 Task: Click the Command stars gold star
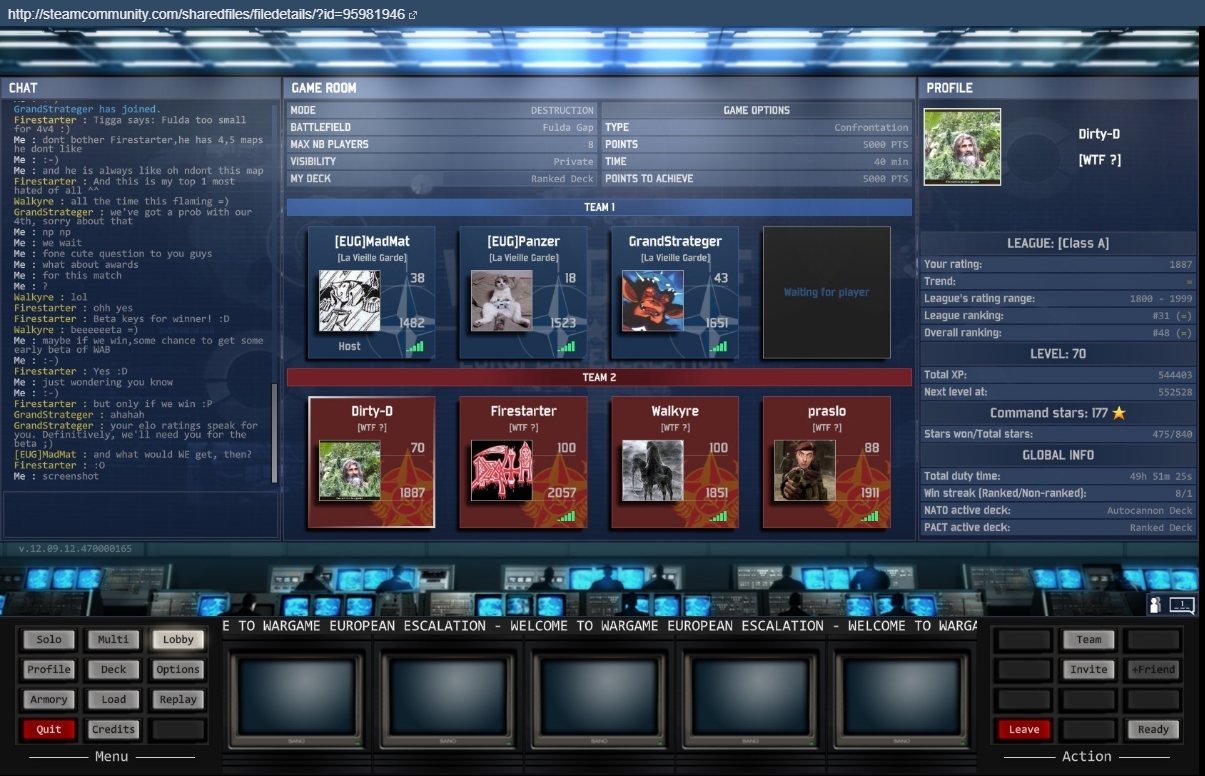point(1119,412)
